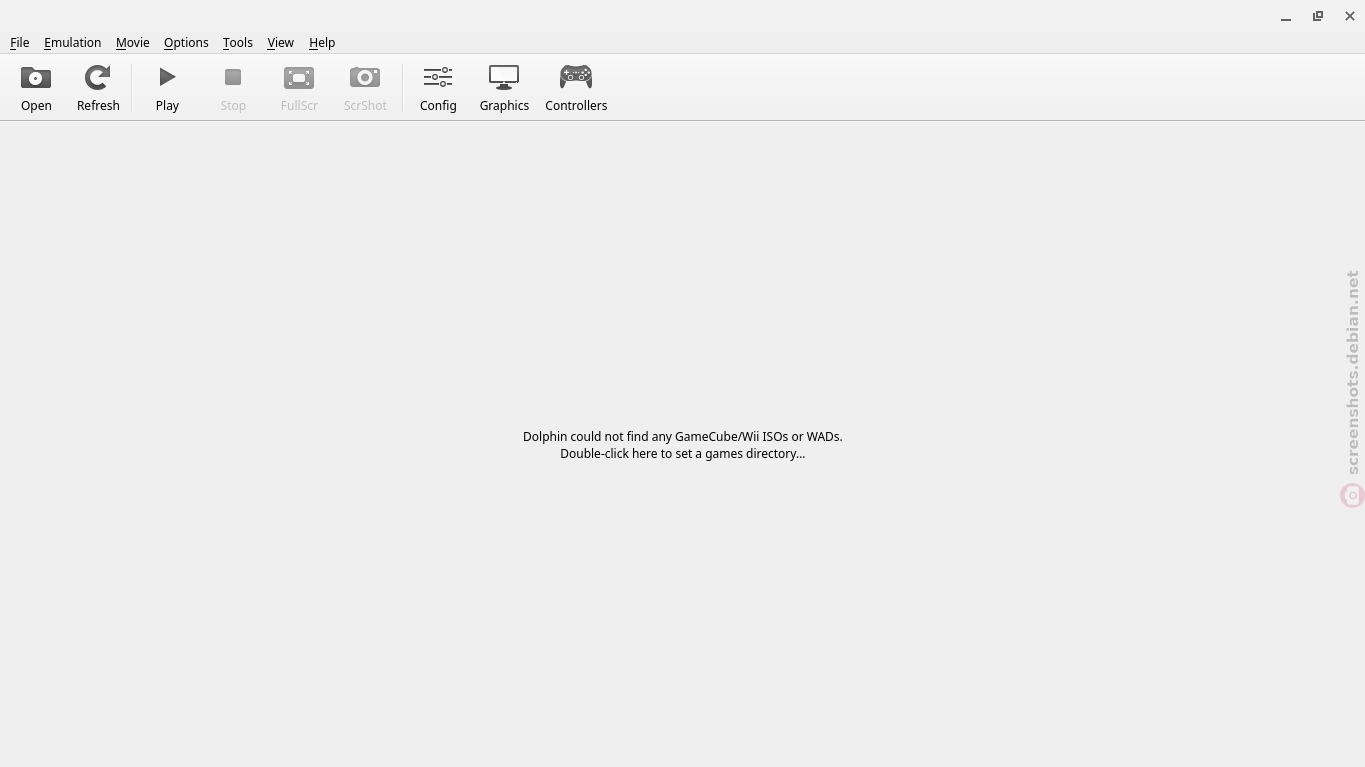The width and height of the screenshot is (1365, 767).
Task: Minimize the Dolphin window
Action: [x=1286, y=17]
